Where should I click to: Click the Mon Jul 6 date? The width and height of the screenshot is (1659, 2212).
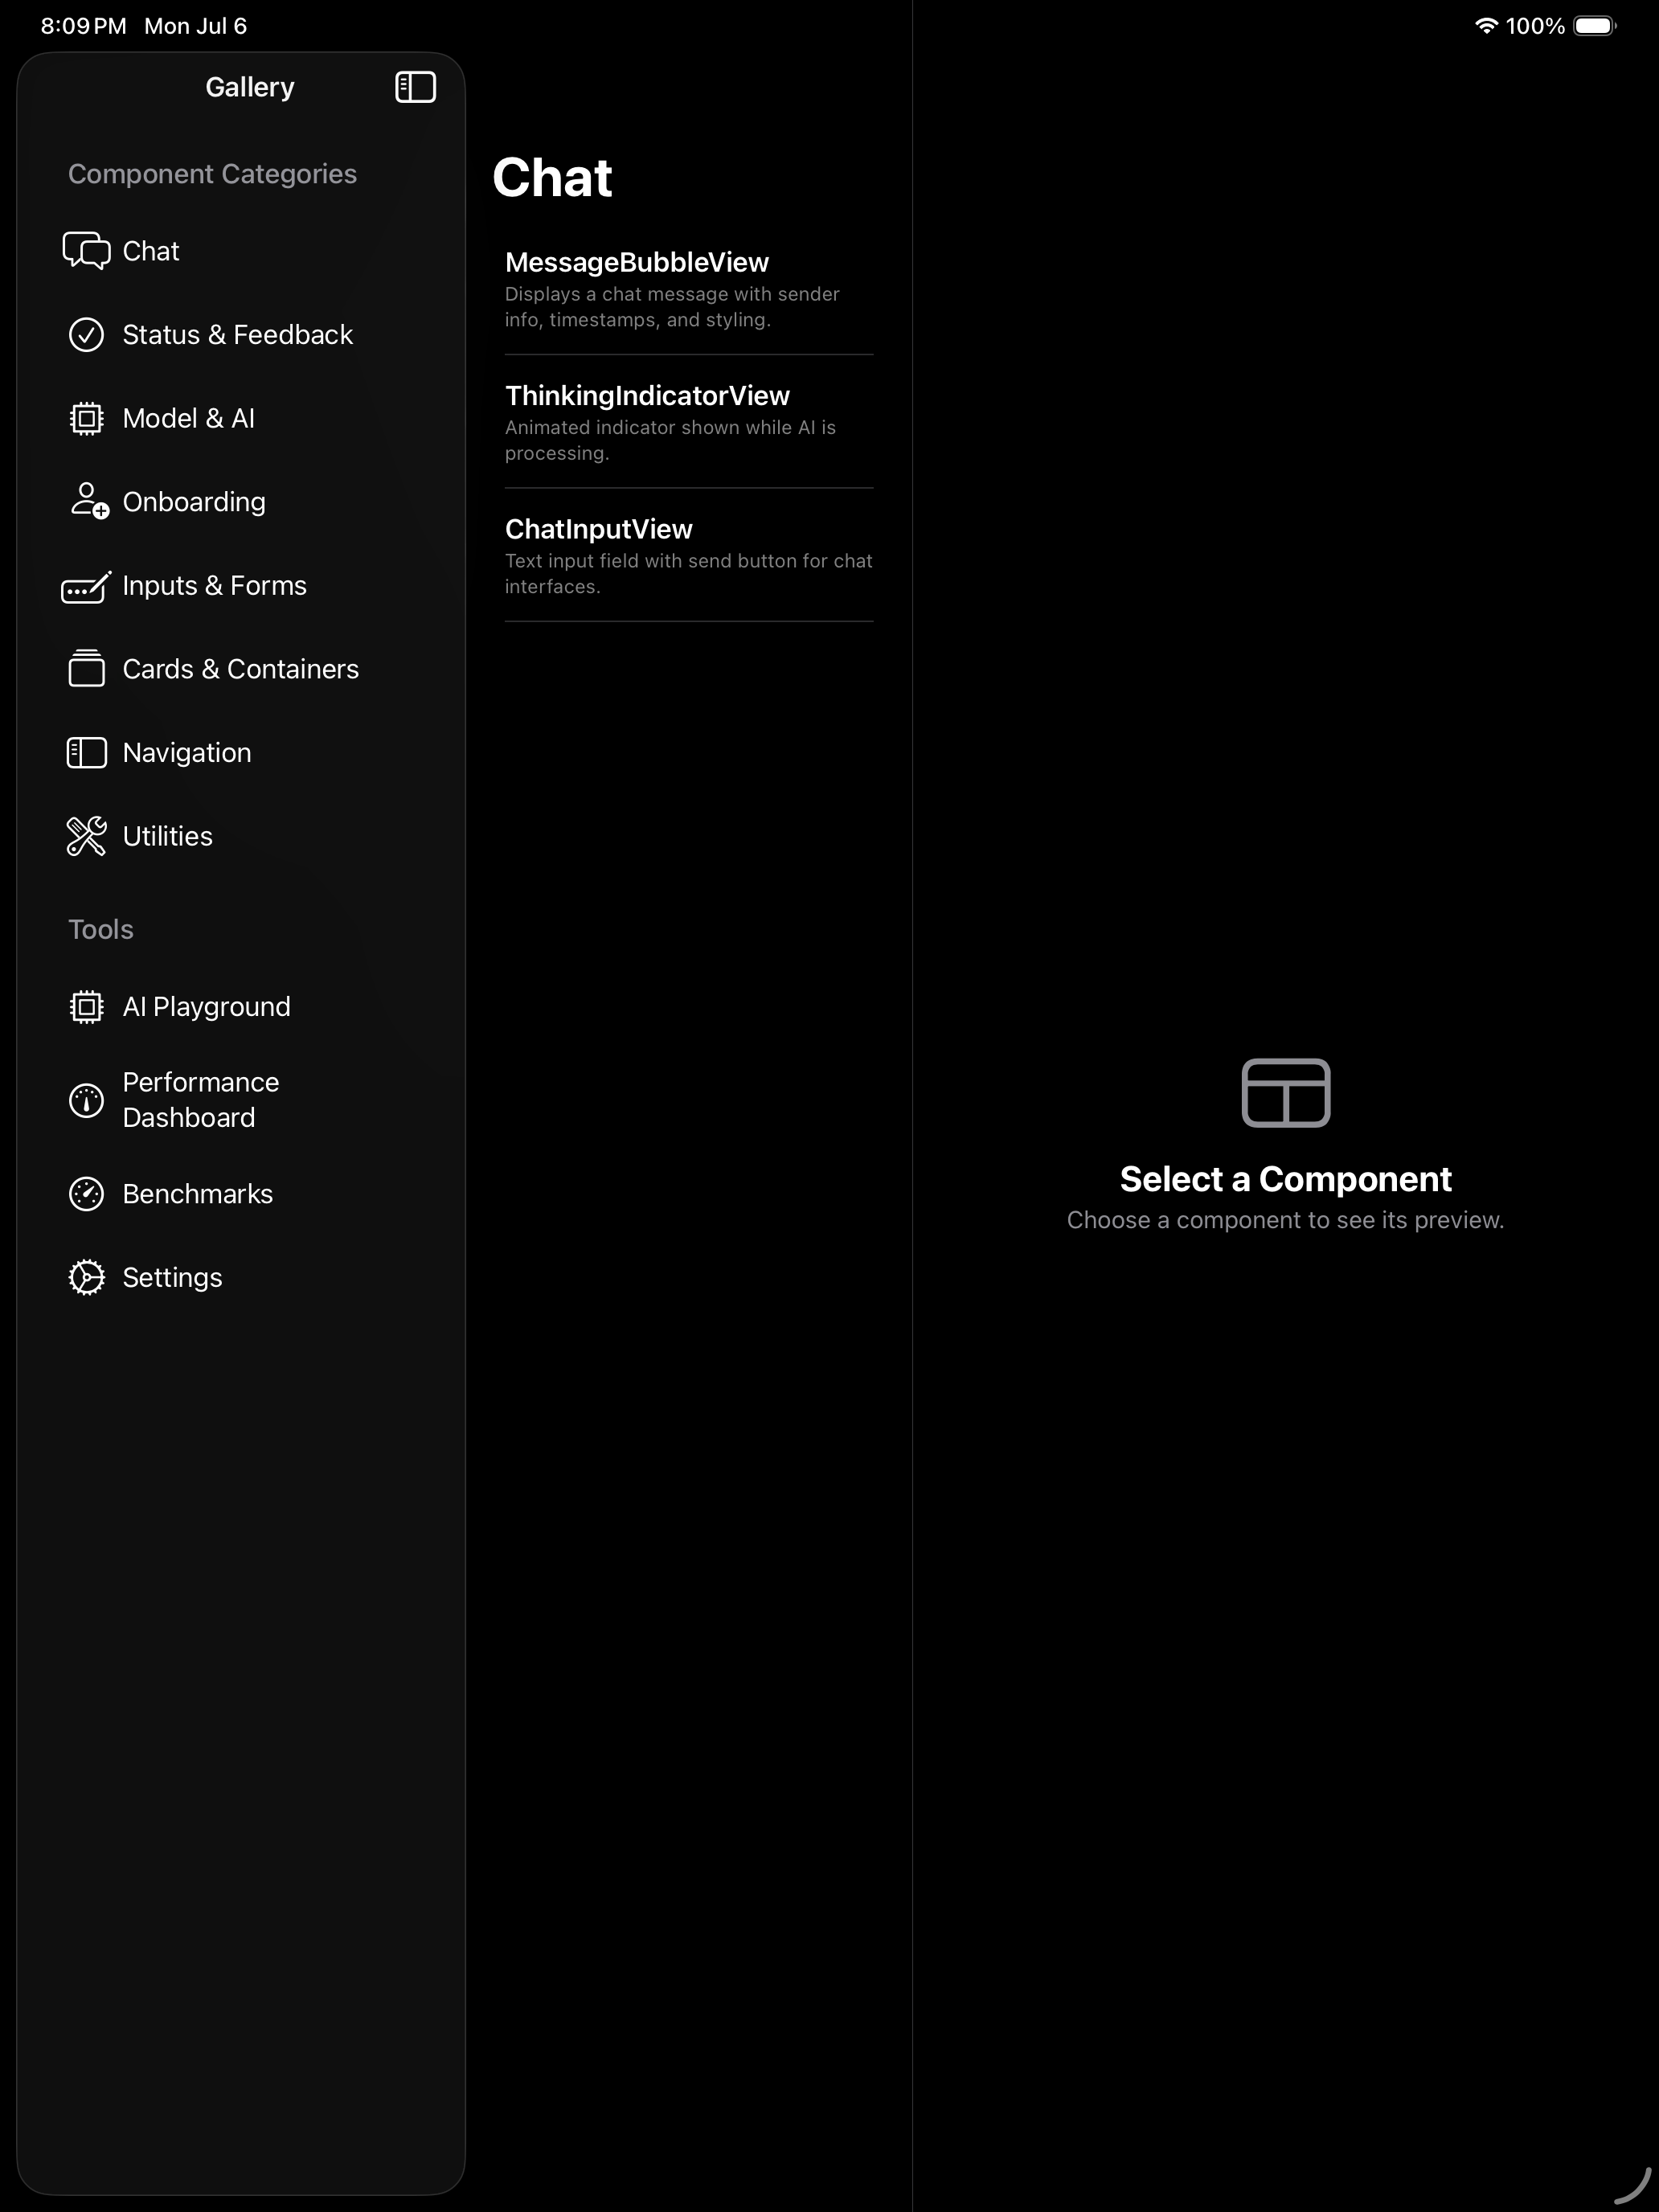coord(195,26)
